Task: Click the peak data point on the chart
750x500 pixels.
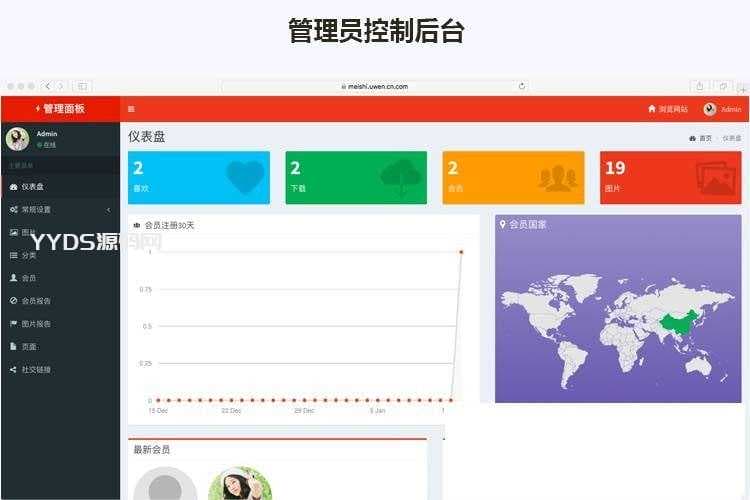Action: click(461, 252)
